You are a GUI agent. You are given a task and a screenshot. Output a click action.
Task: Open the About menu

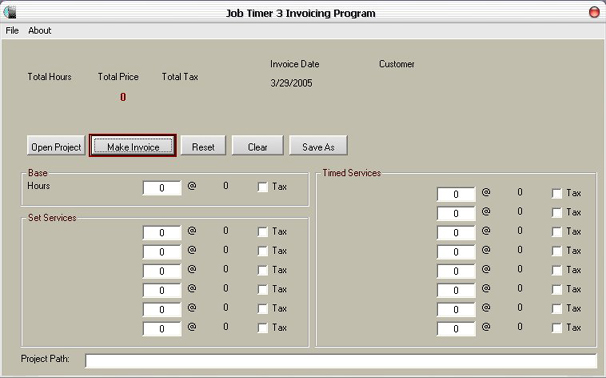click(x=39, y=31)
